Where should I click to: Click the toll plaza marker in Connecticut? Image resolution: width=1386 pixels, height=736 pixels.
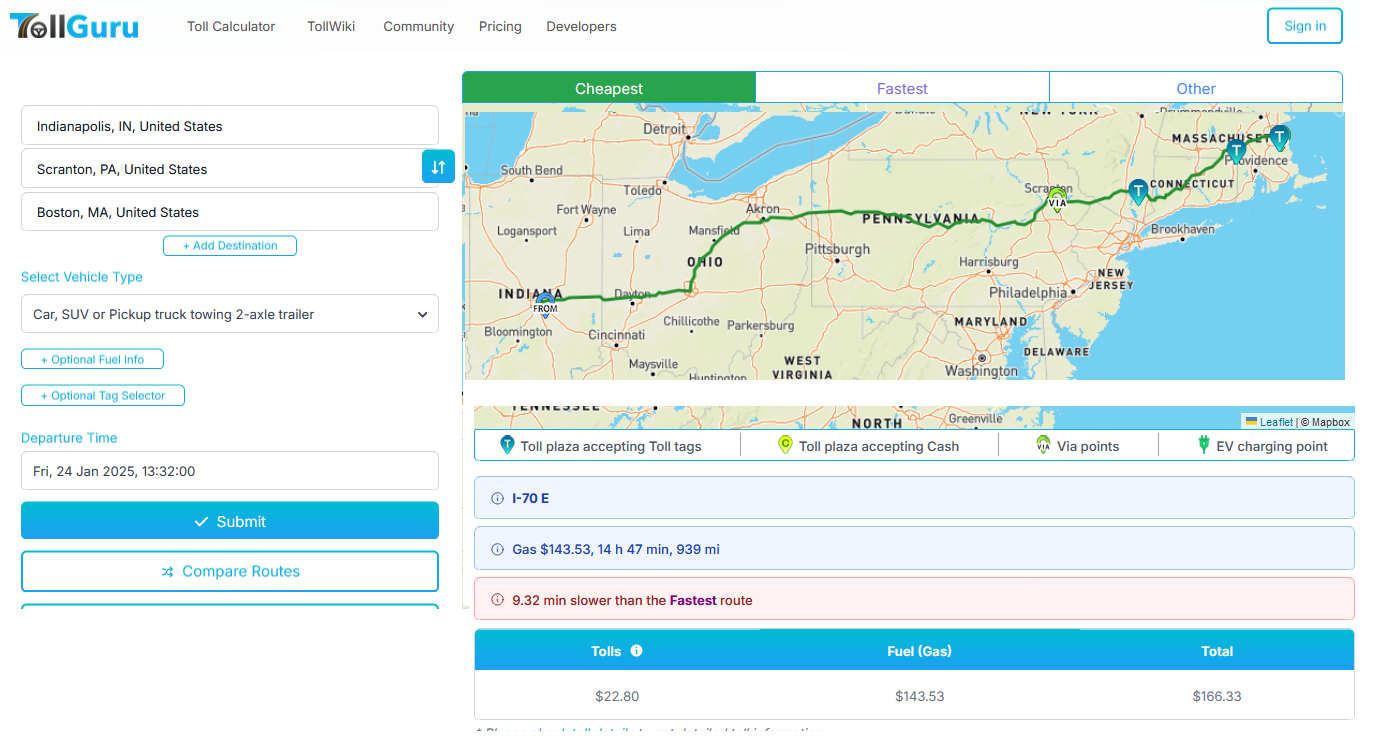tap(1138, 192)
